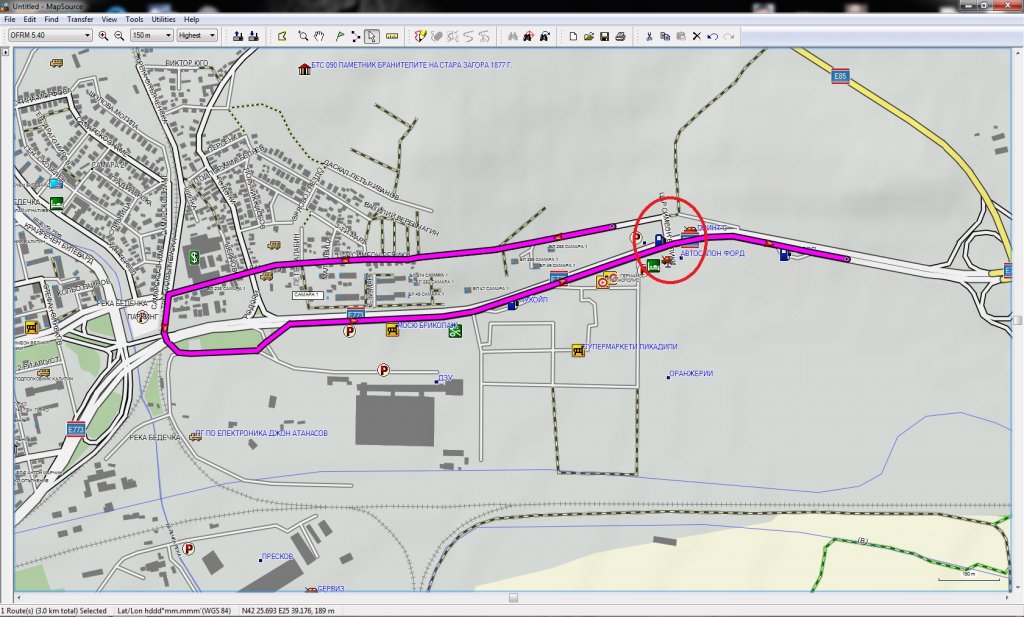Open the Transfer menu

[x=80, y=19]
